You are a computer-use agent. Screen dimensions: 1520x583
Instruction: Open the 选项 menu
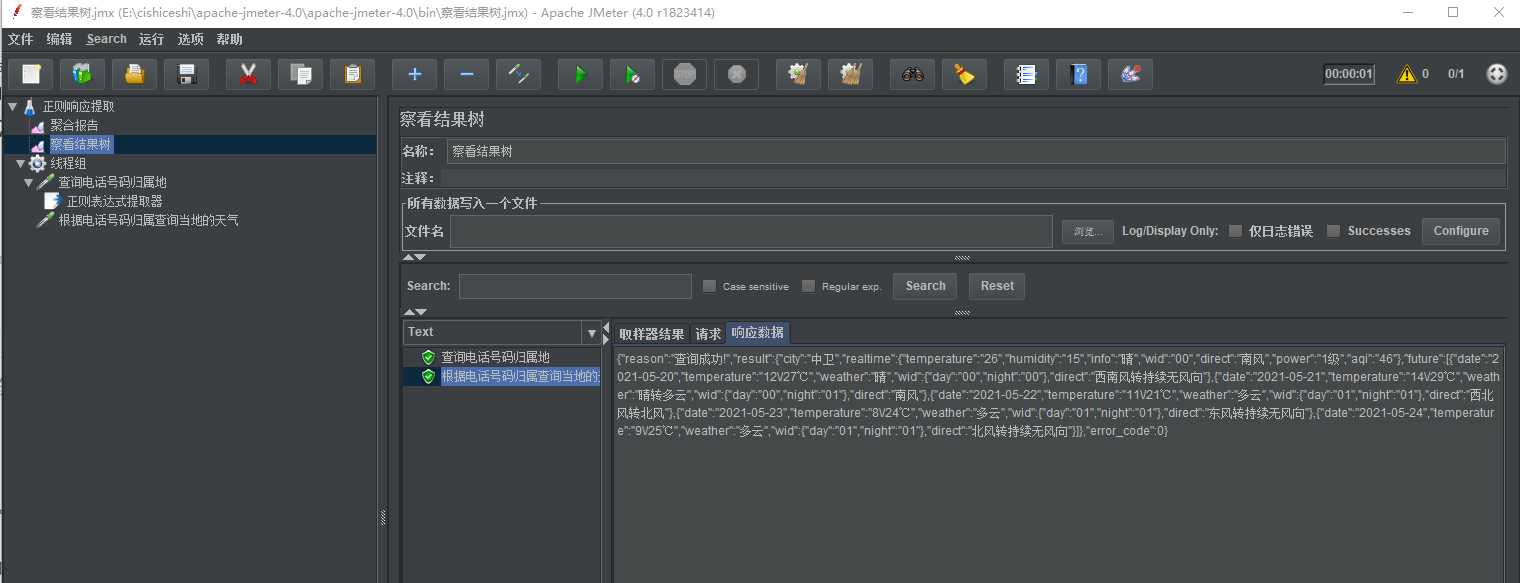[191, 39]
